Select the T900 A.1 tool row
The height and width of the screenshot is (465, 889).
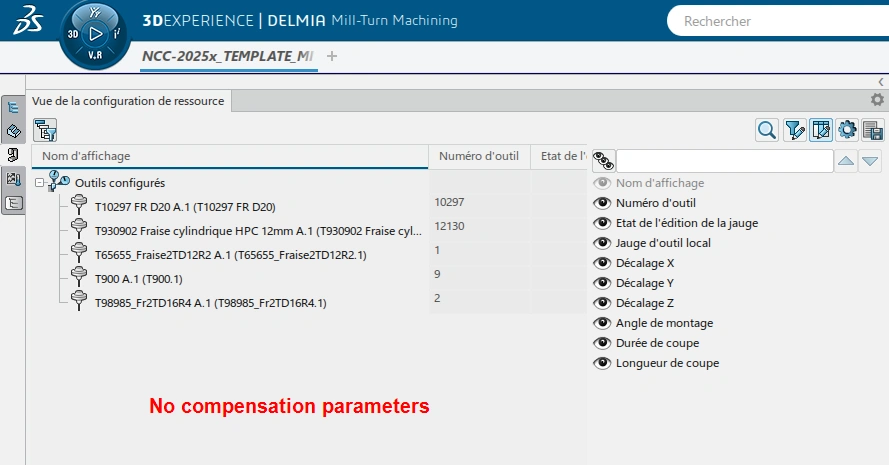pyautogui.click(x=138, y=279)
